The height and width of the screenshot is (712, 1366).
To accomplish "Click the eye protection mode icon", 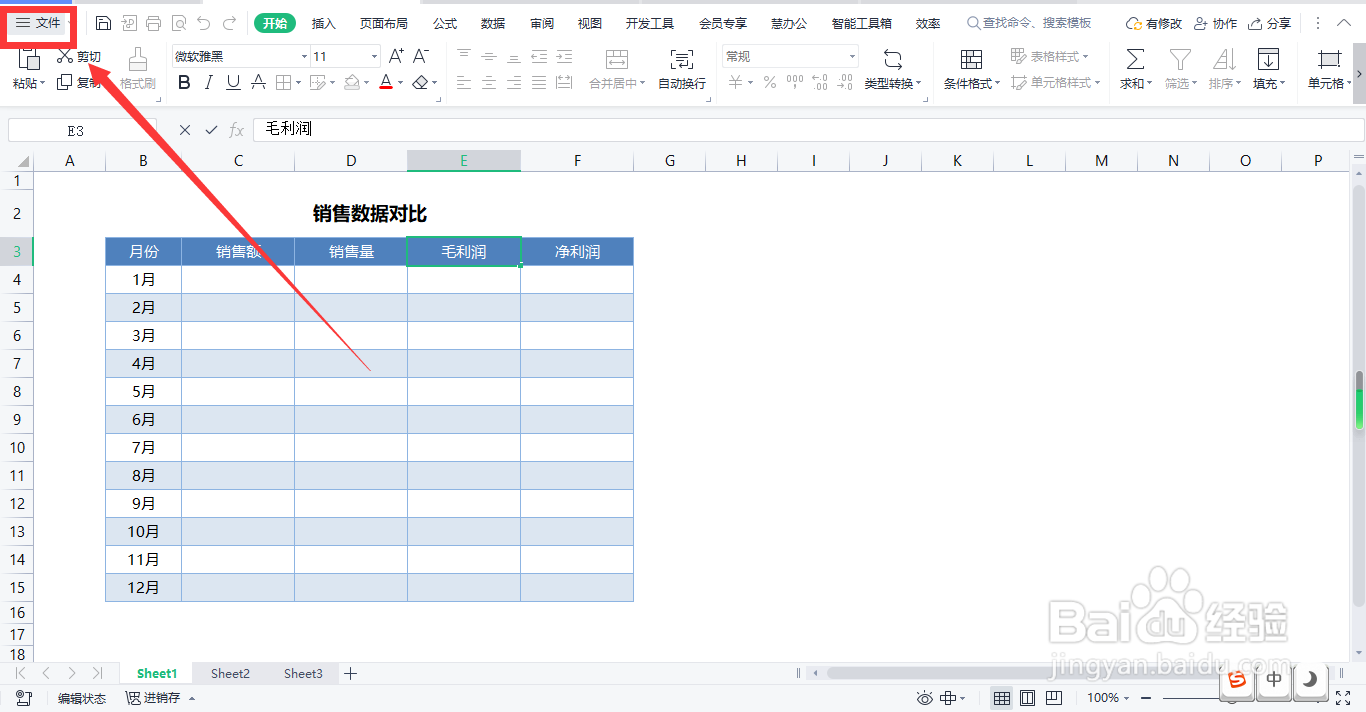I will coord(925,698).
